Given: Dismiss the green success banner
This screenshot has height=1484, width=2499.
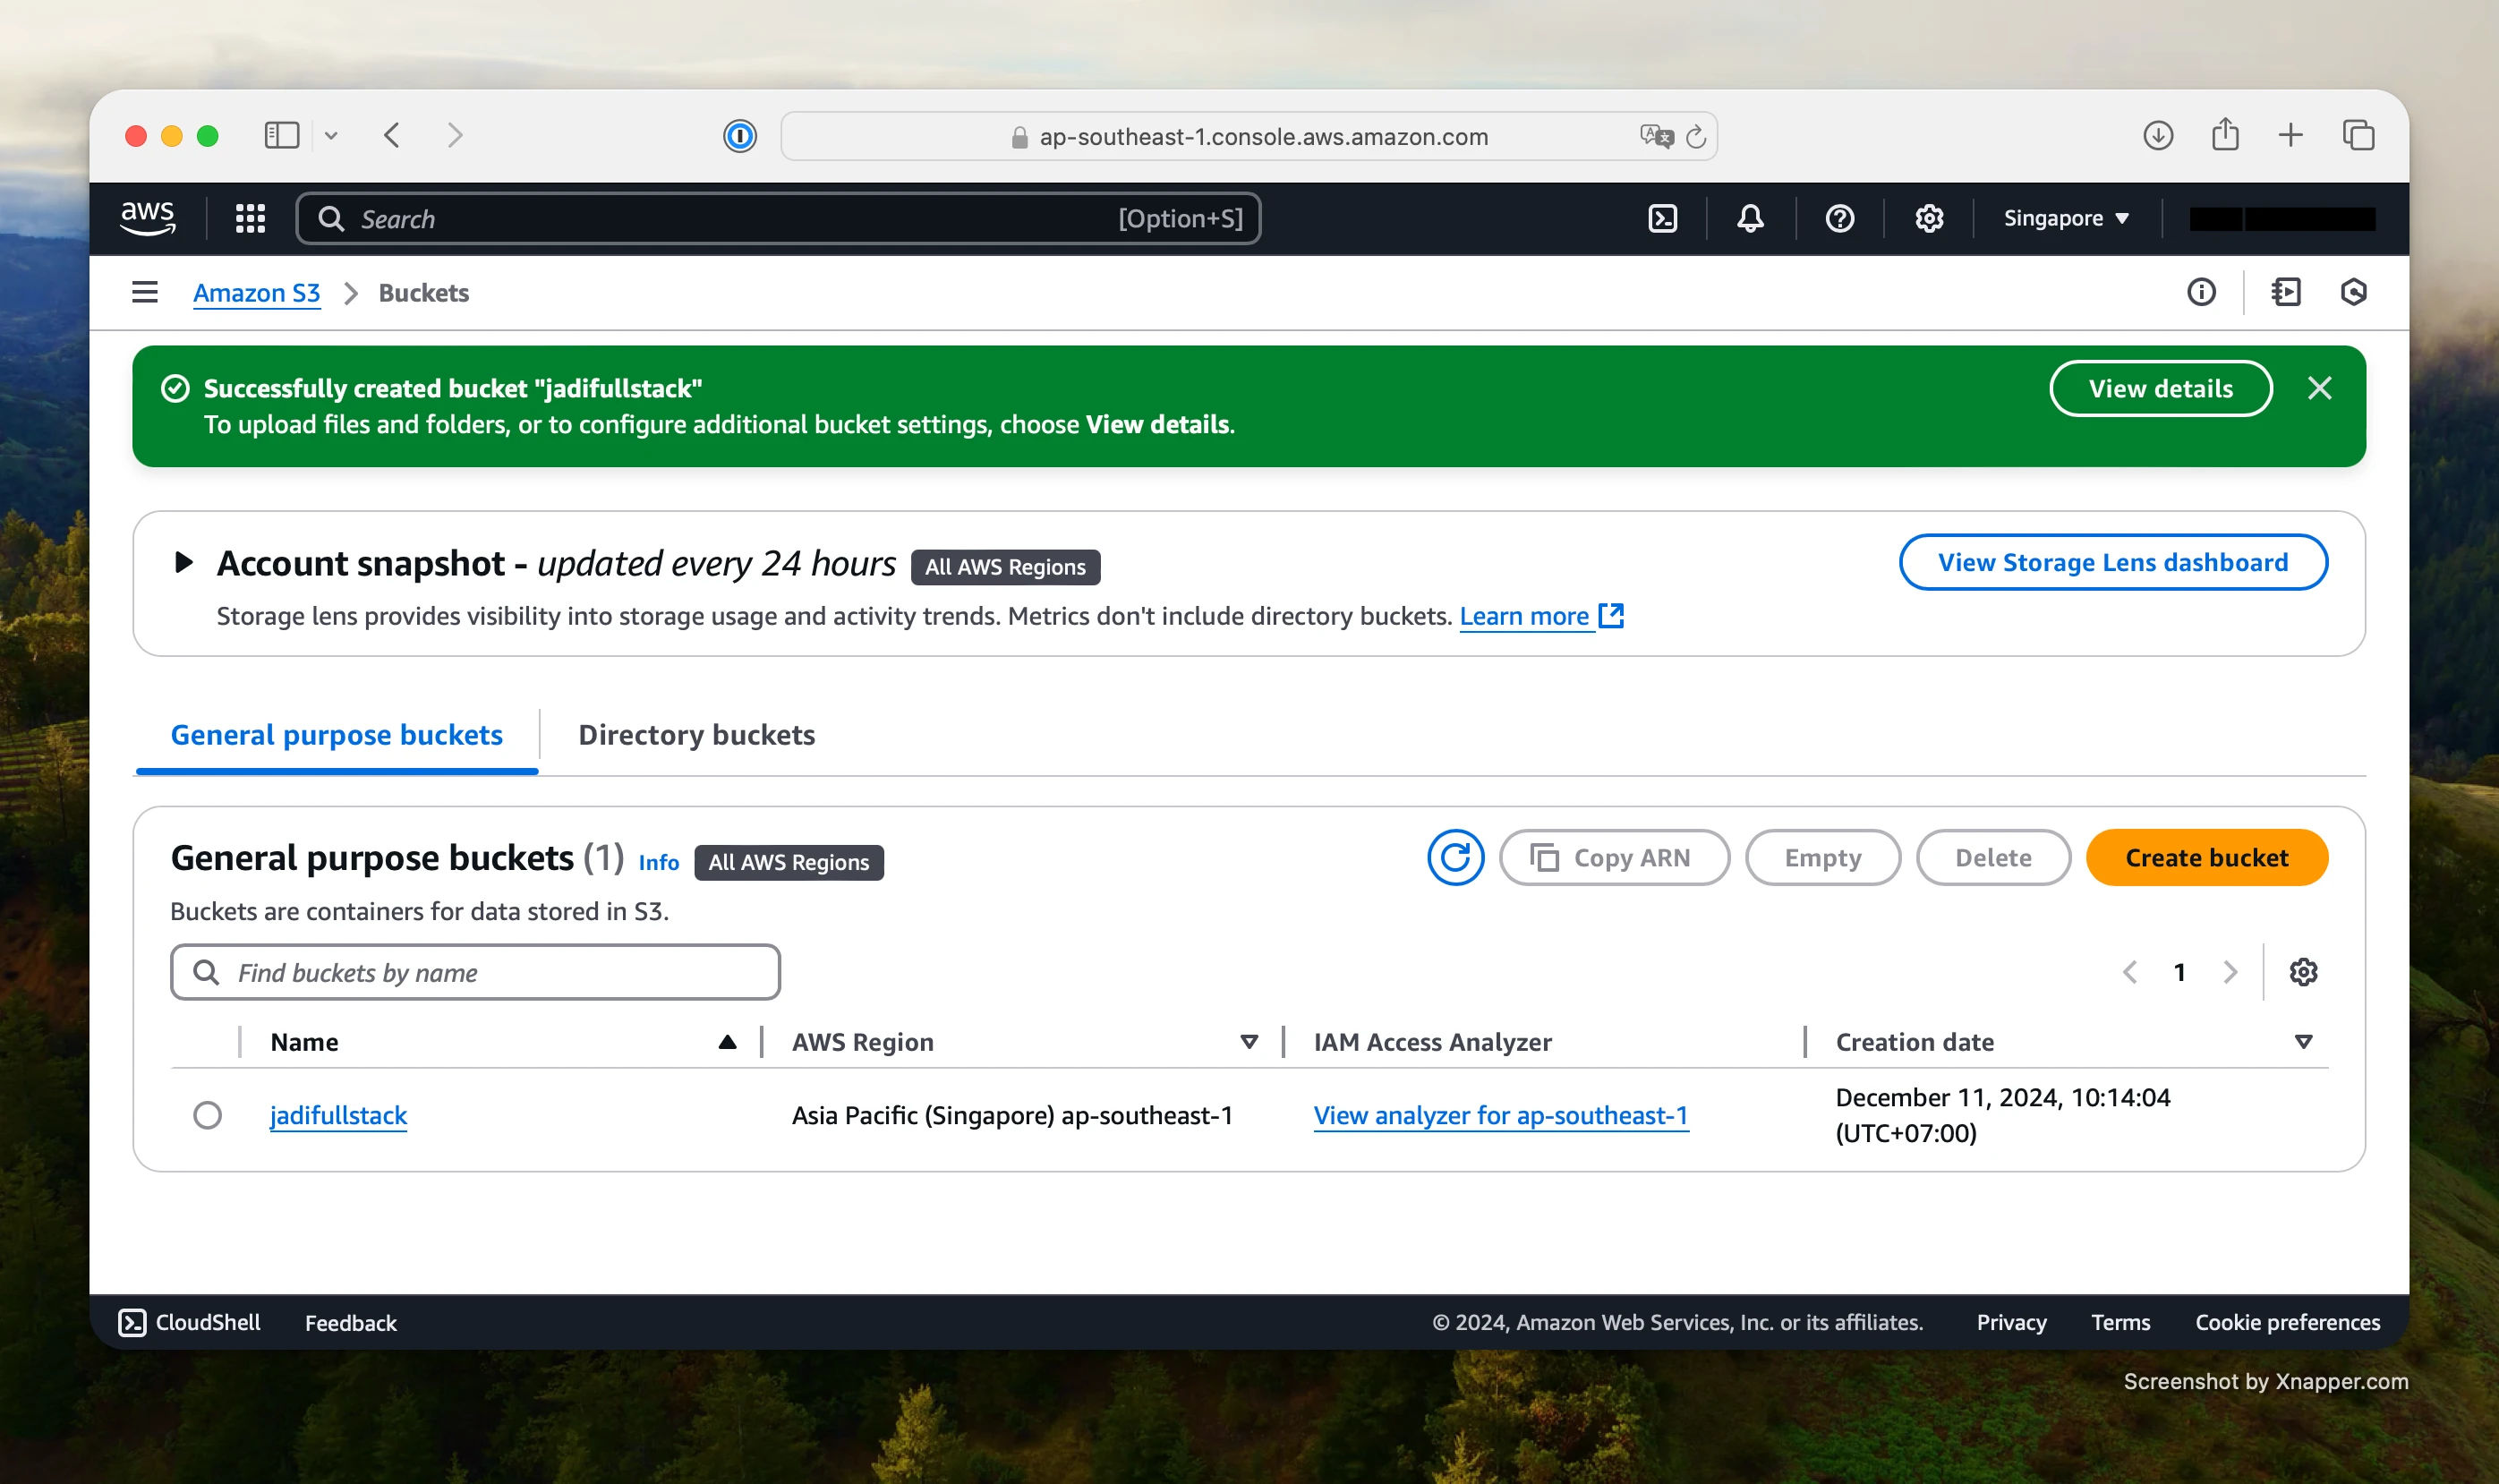Looking at the screenshot, I should (x=2319, y=388).
